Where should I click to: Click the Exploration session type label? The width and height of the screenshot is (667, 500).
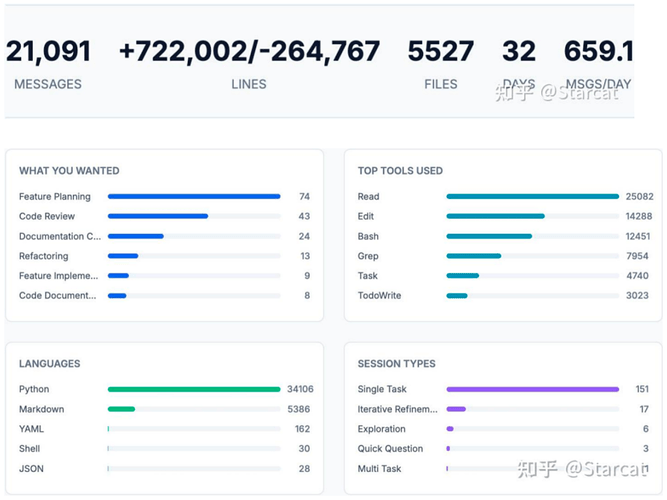pos(384,429)
